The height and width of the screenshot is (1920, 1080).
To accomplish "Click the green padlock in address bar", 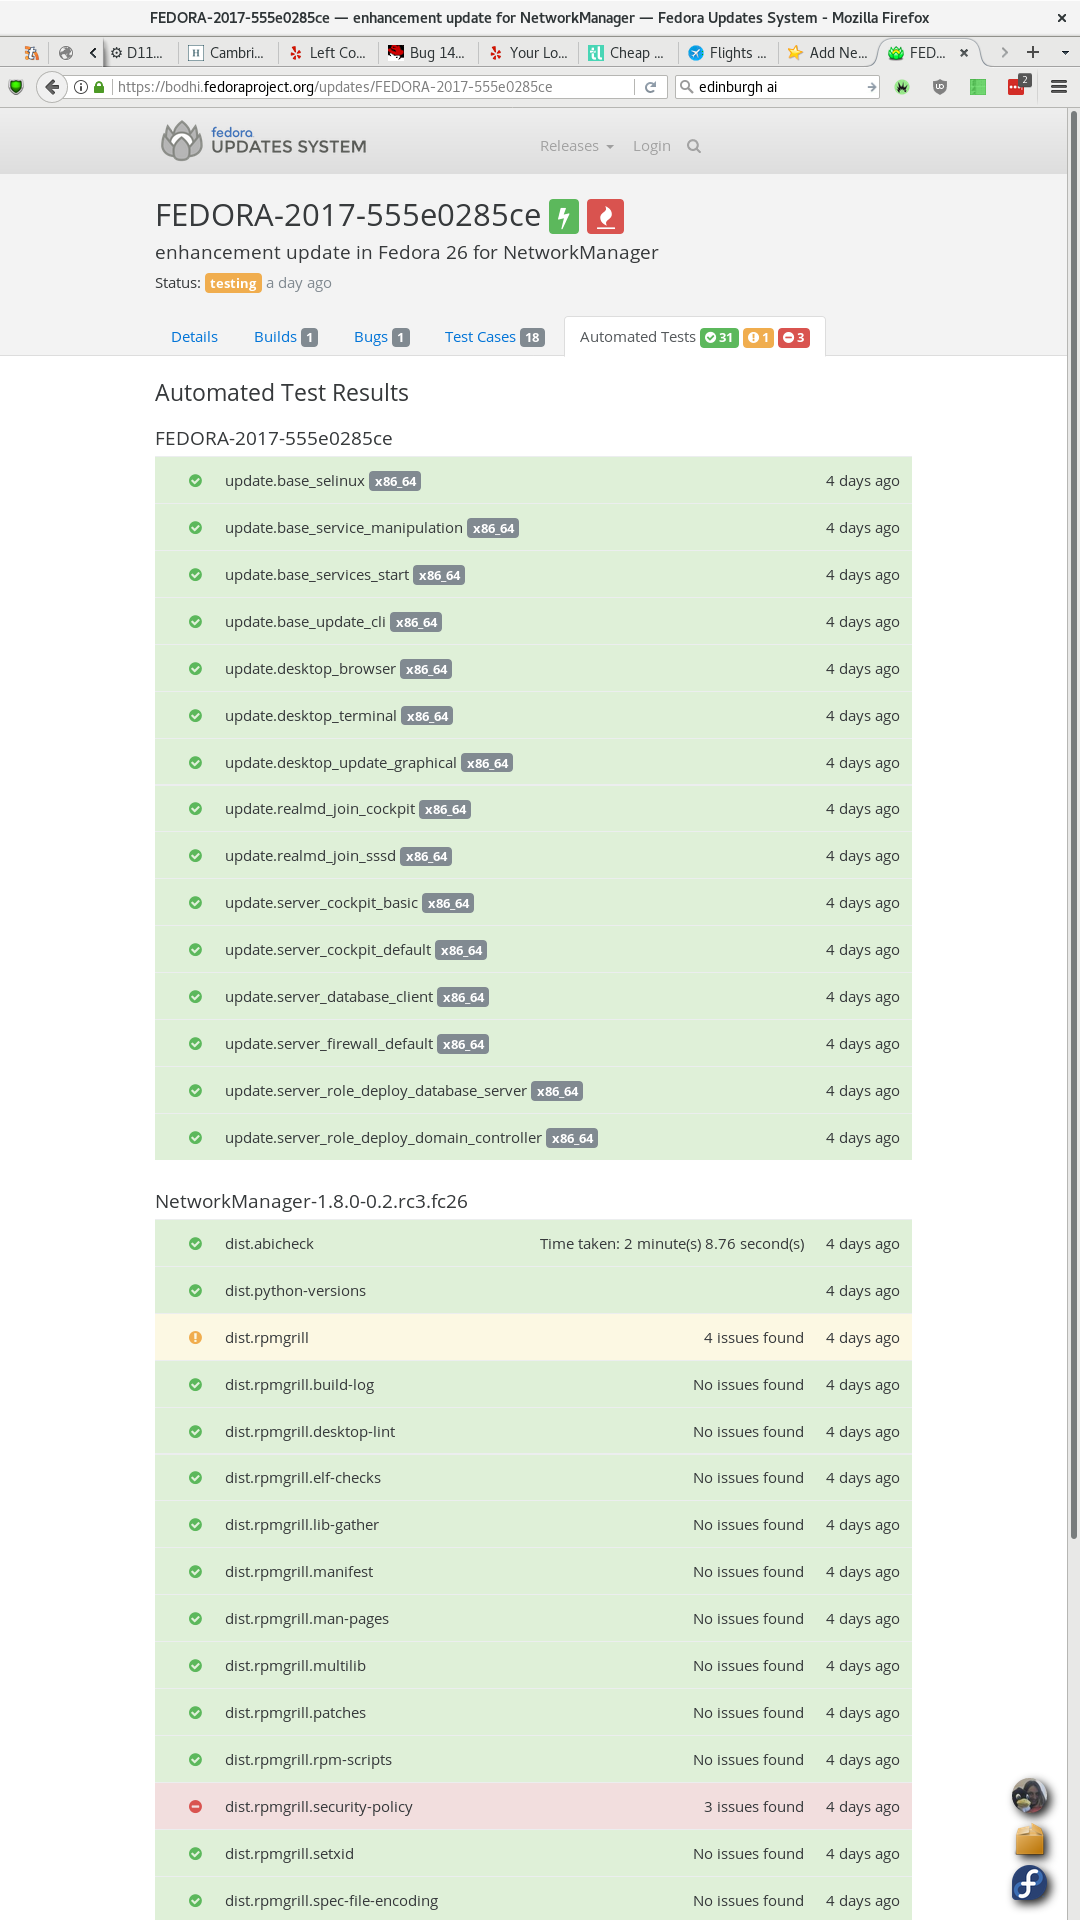I will coord(99,87).
